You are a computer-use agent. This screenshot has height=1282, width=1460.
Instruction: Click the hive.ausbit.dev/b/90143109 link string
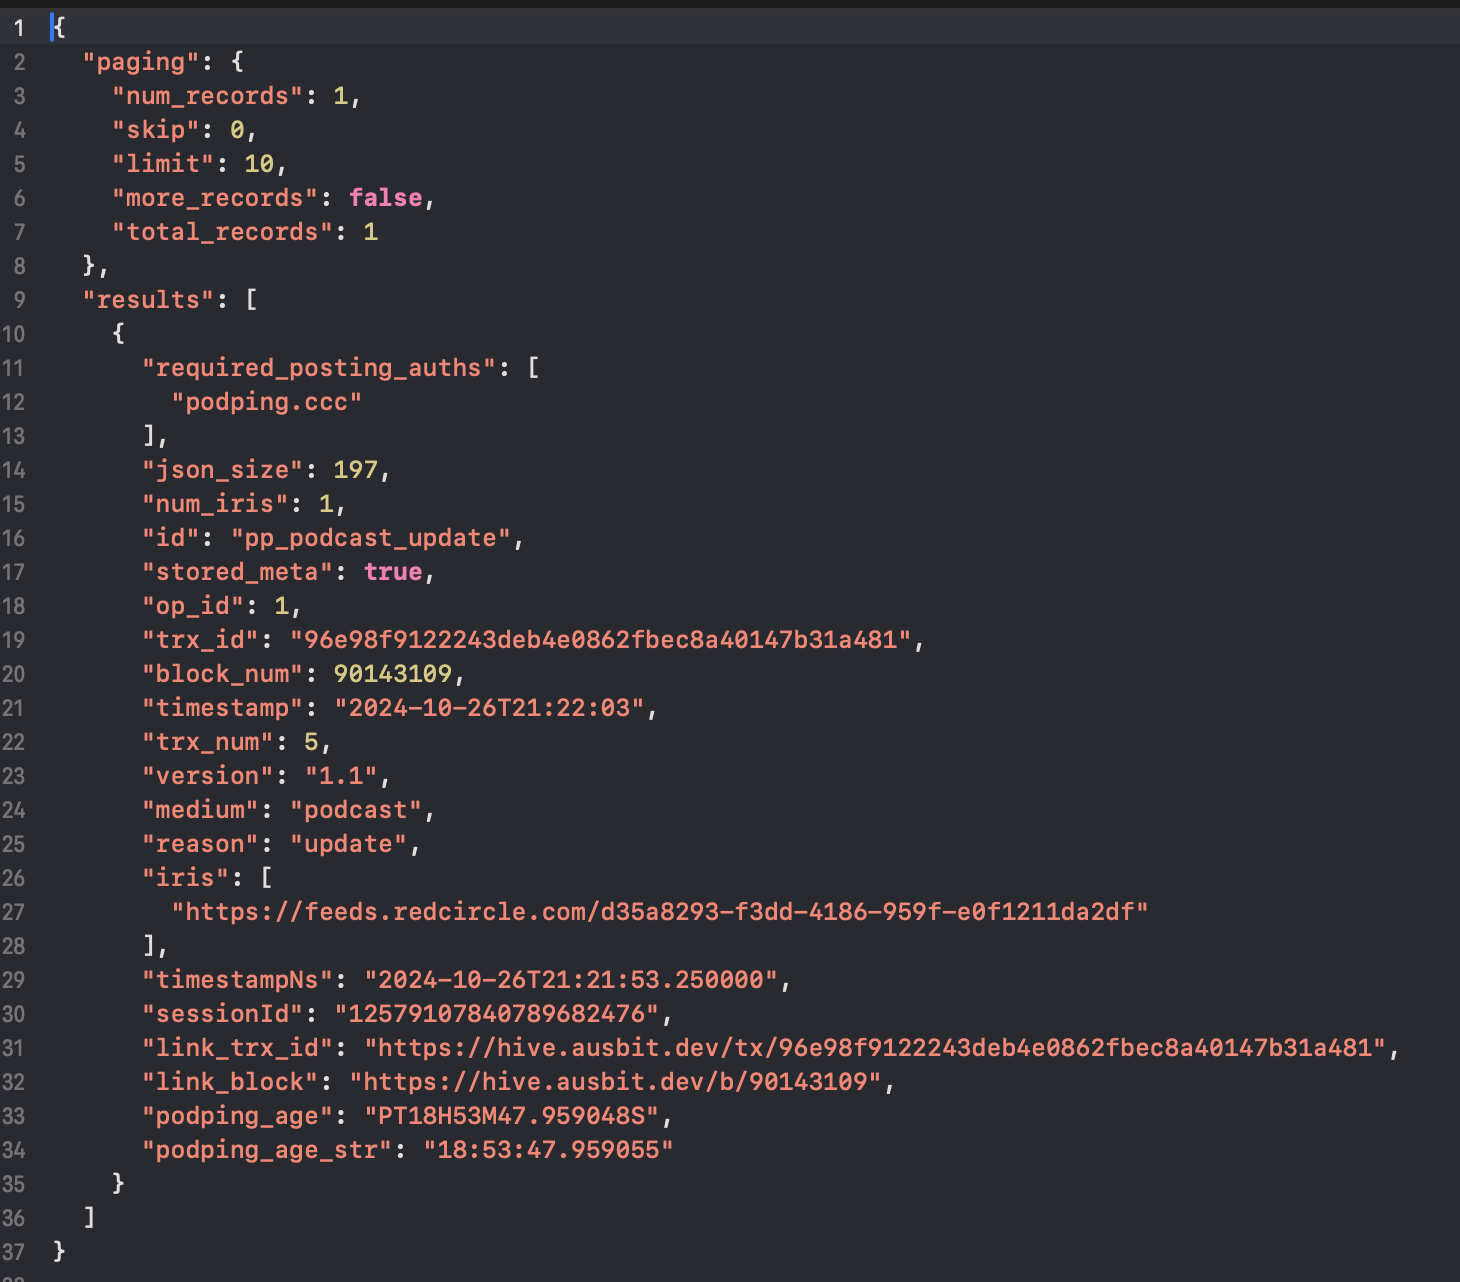coord(616,1082)
